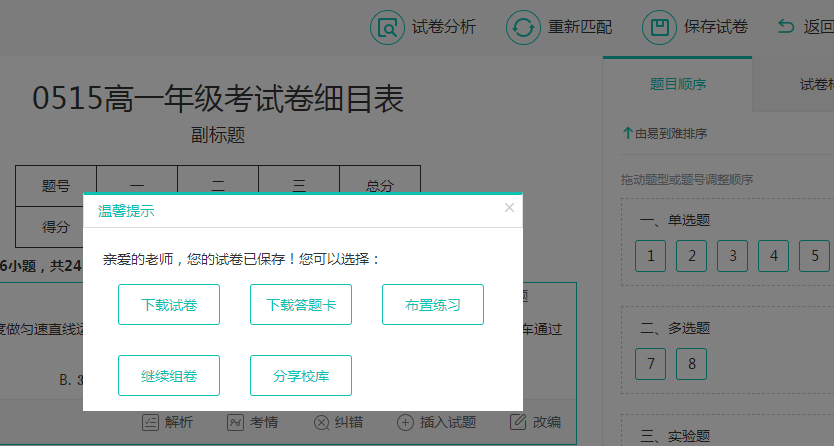Close the 温馨提示 dialog with the X

click(x=509, y=208)
